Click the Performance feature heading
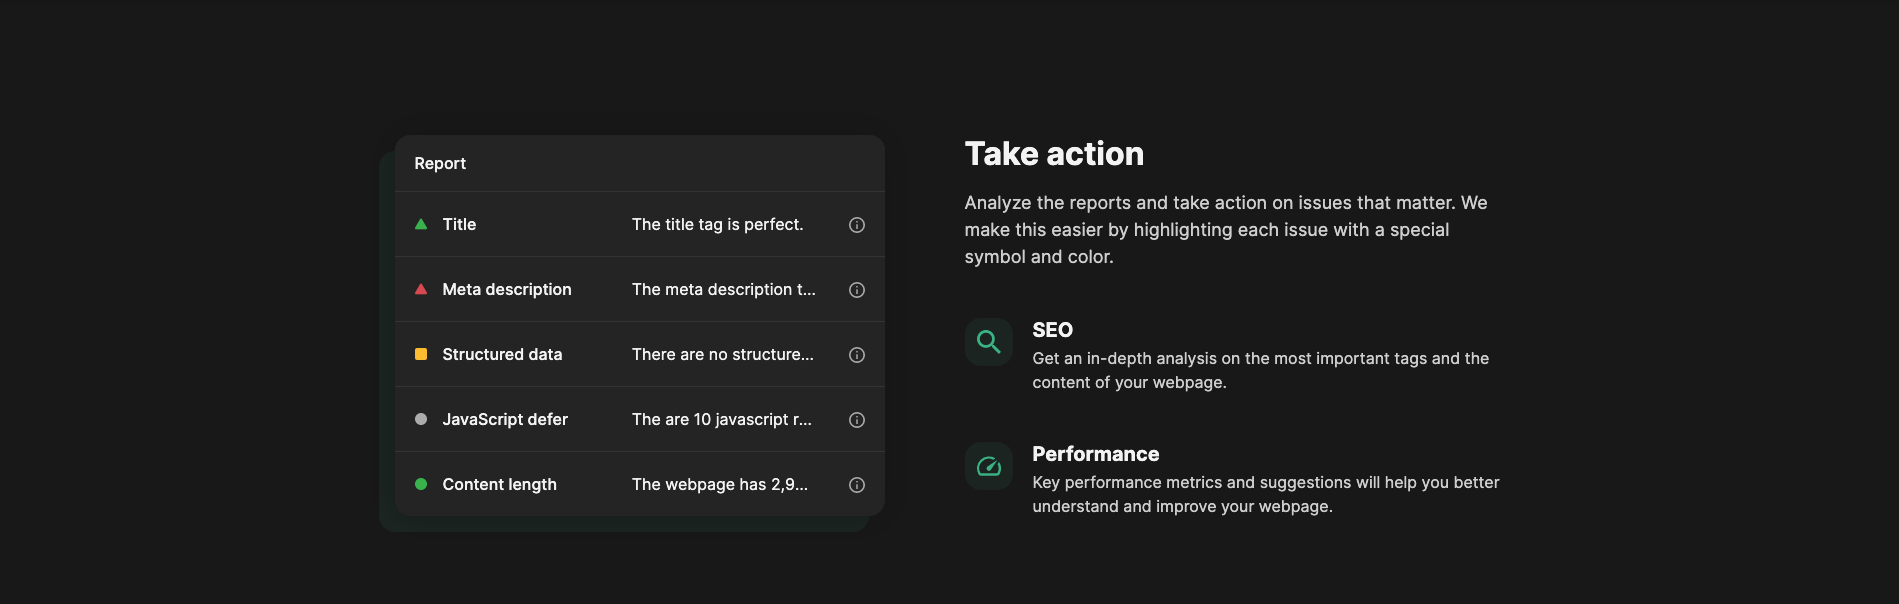 tap(1095, 454)
